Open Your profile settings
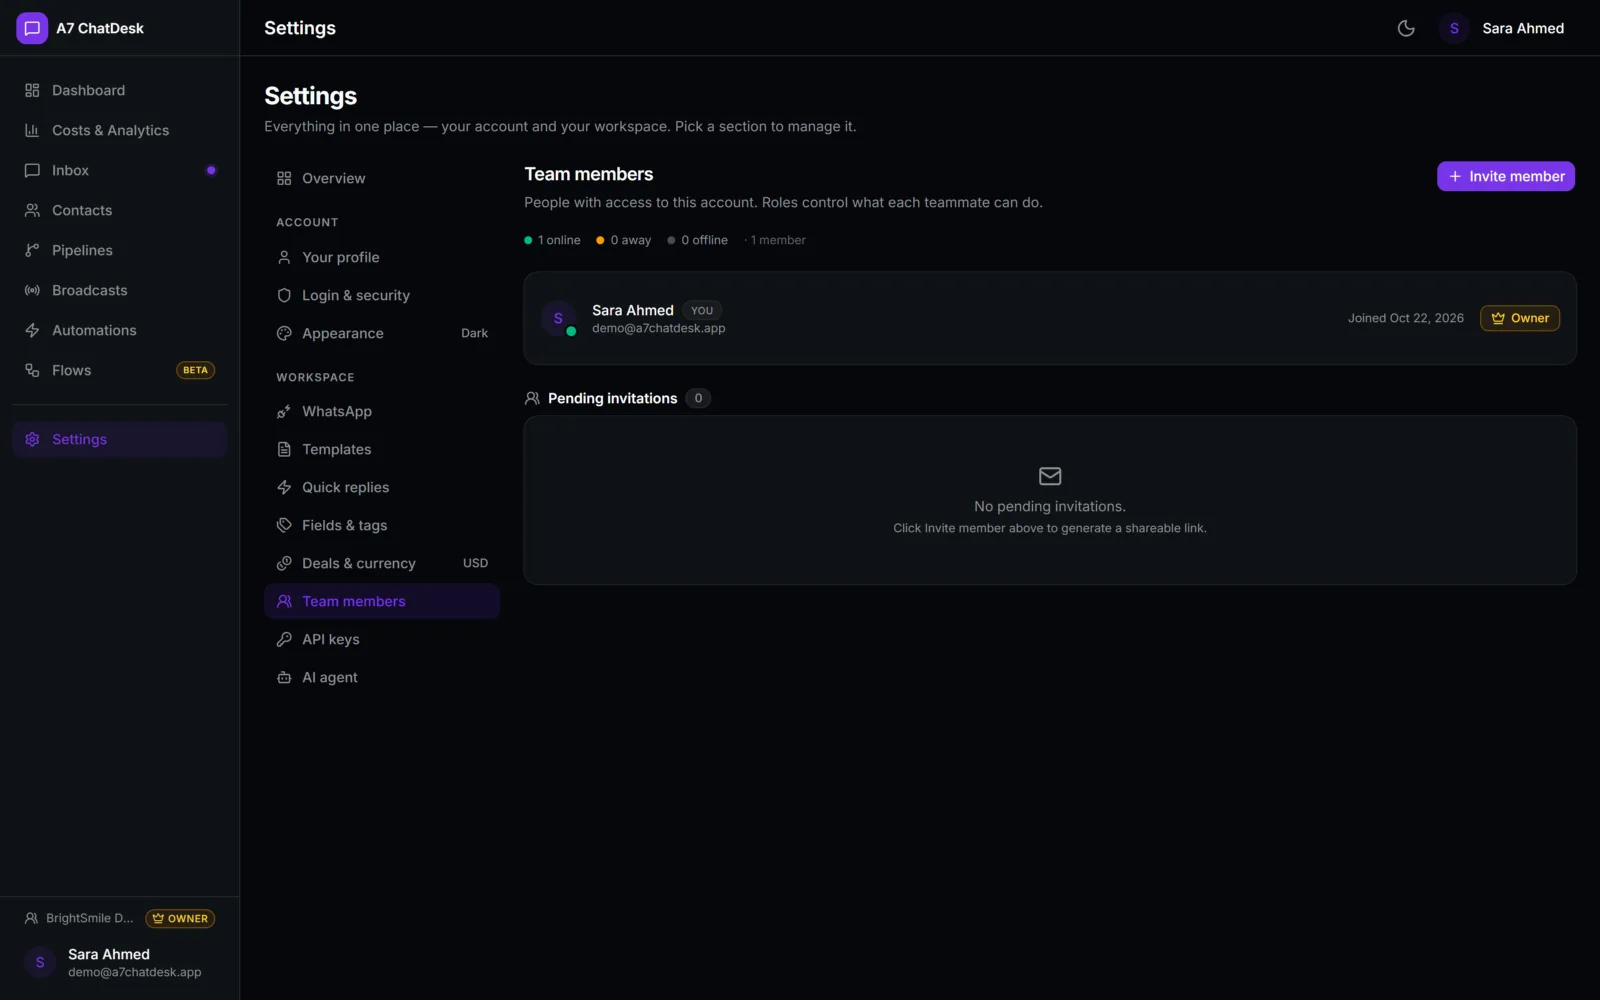The width and height of the screenshot is (1600, 1000). [x=382, y=257]
